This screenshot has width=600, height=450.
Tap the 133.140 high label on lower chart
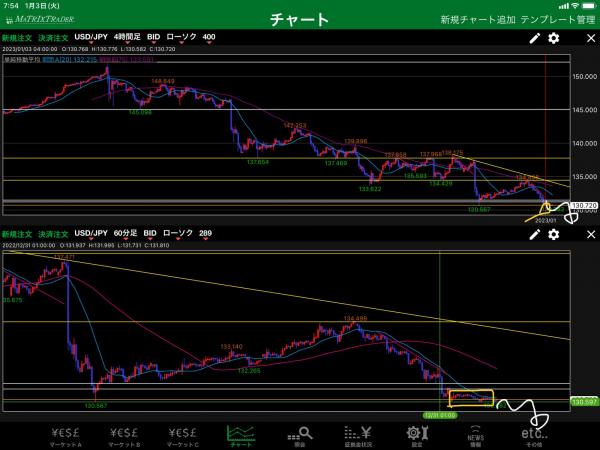(x=232, y=347)
